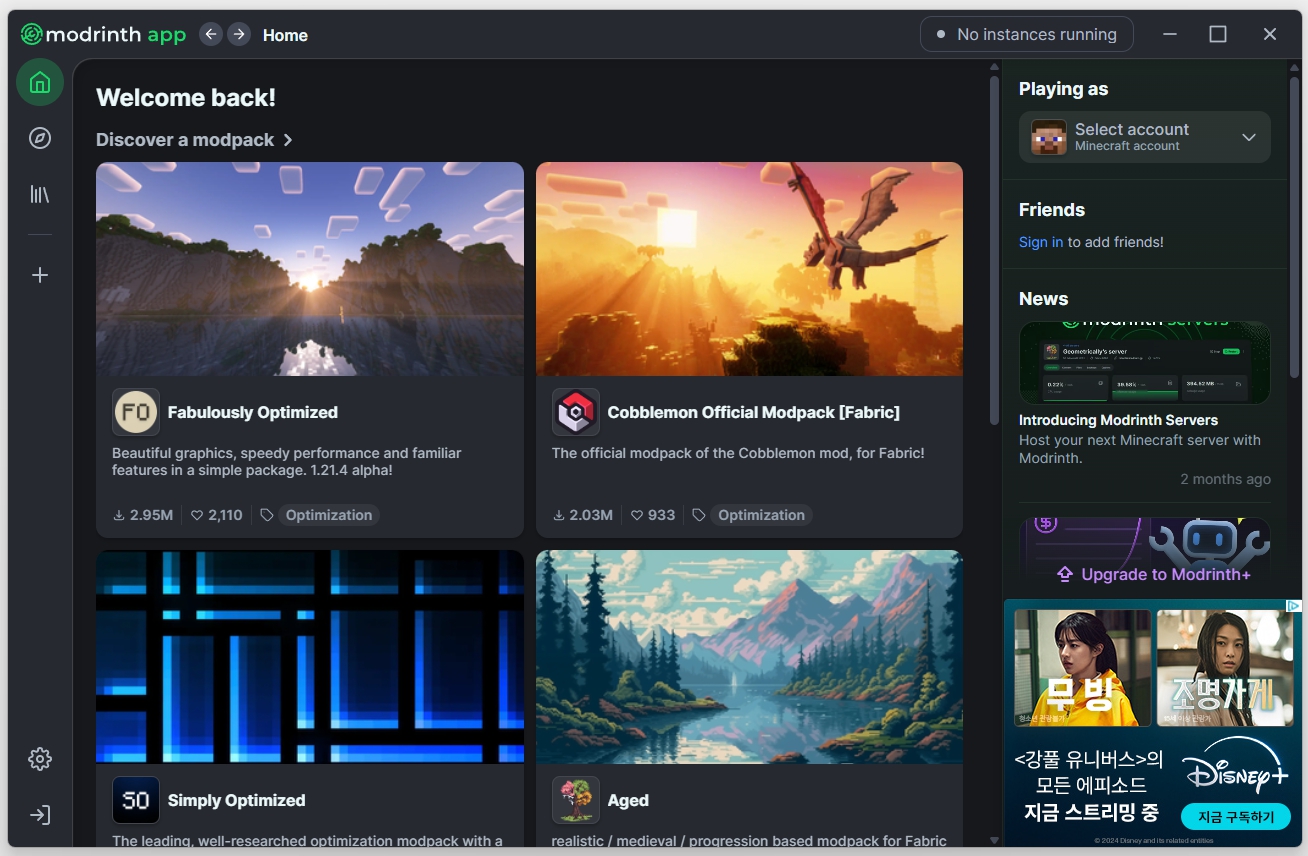Click the main content vertical scrollbar
Viewport: 1308px width, 856px height.
pos(994,250)
